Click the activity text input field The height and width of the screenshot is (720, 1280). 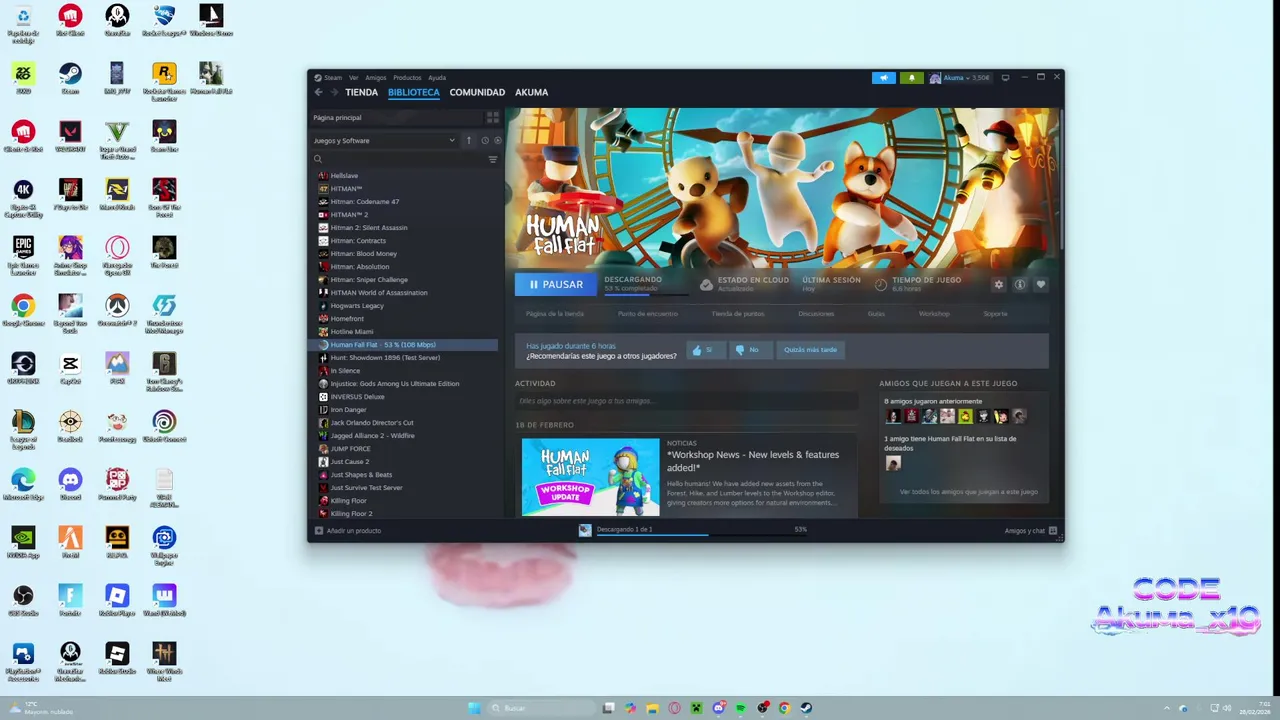686,401
